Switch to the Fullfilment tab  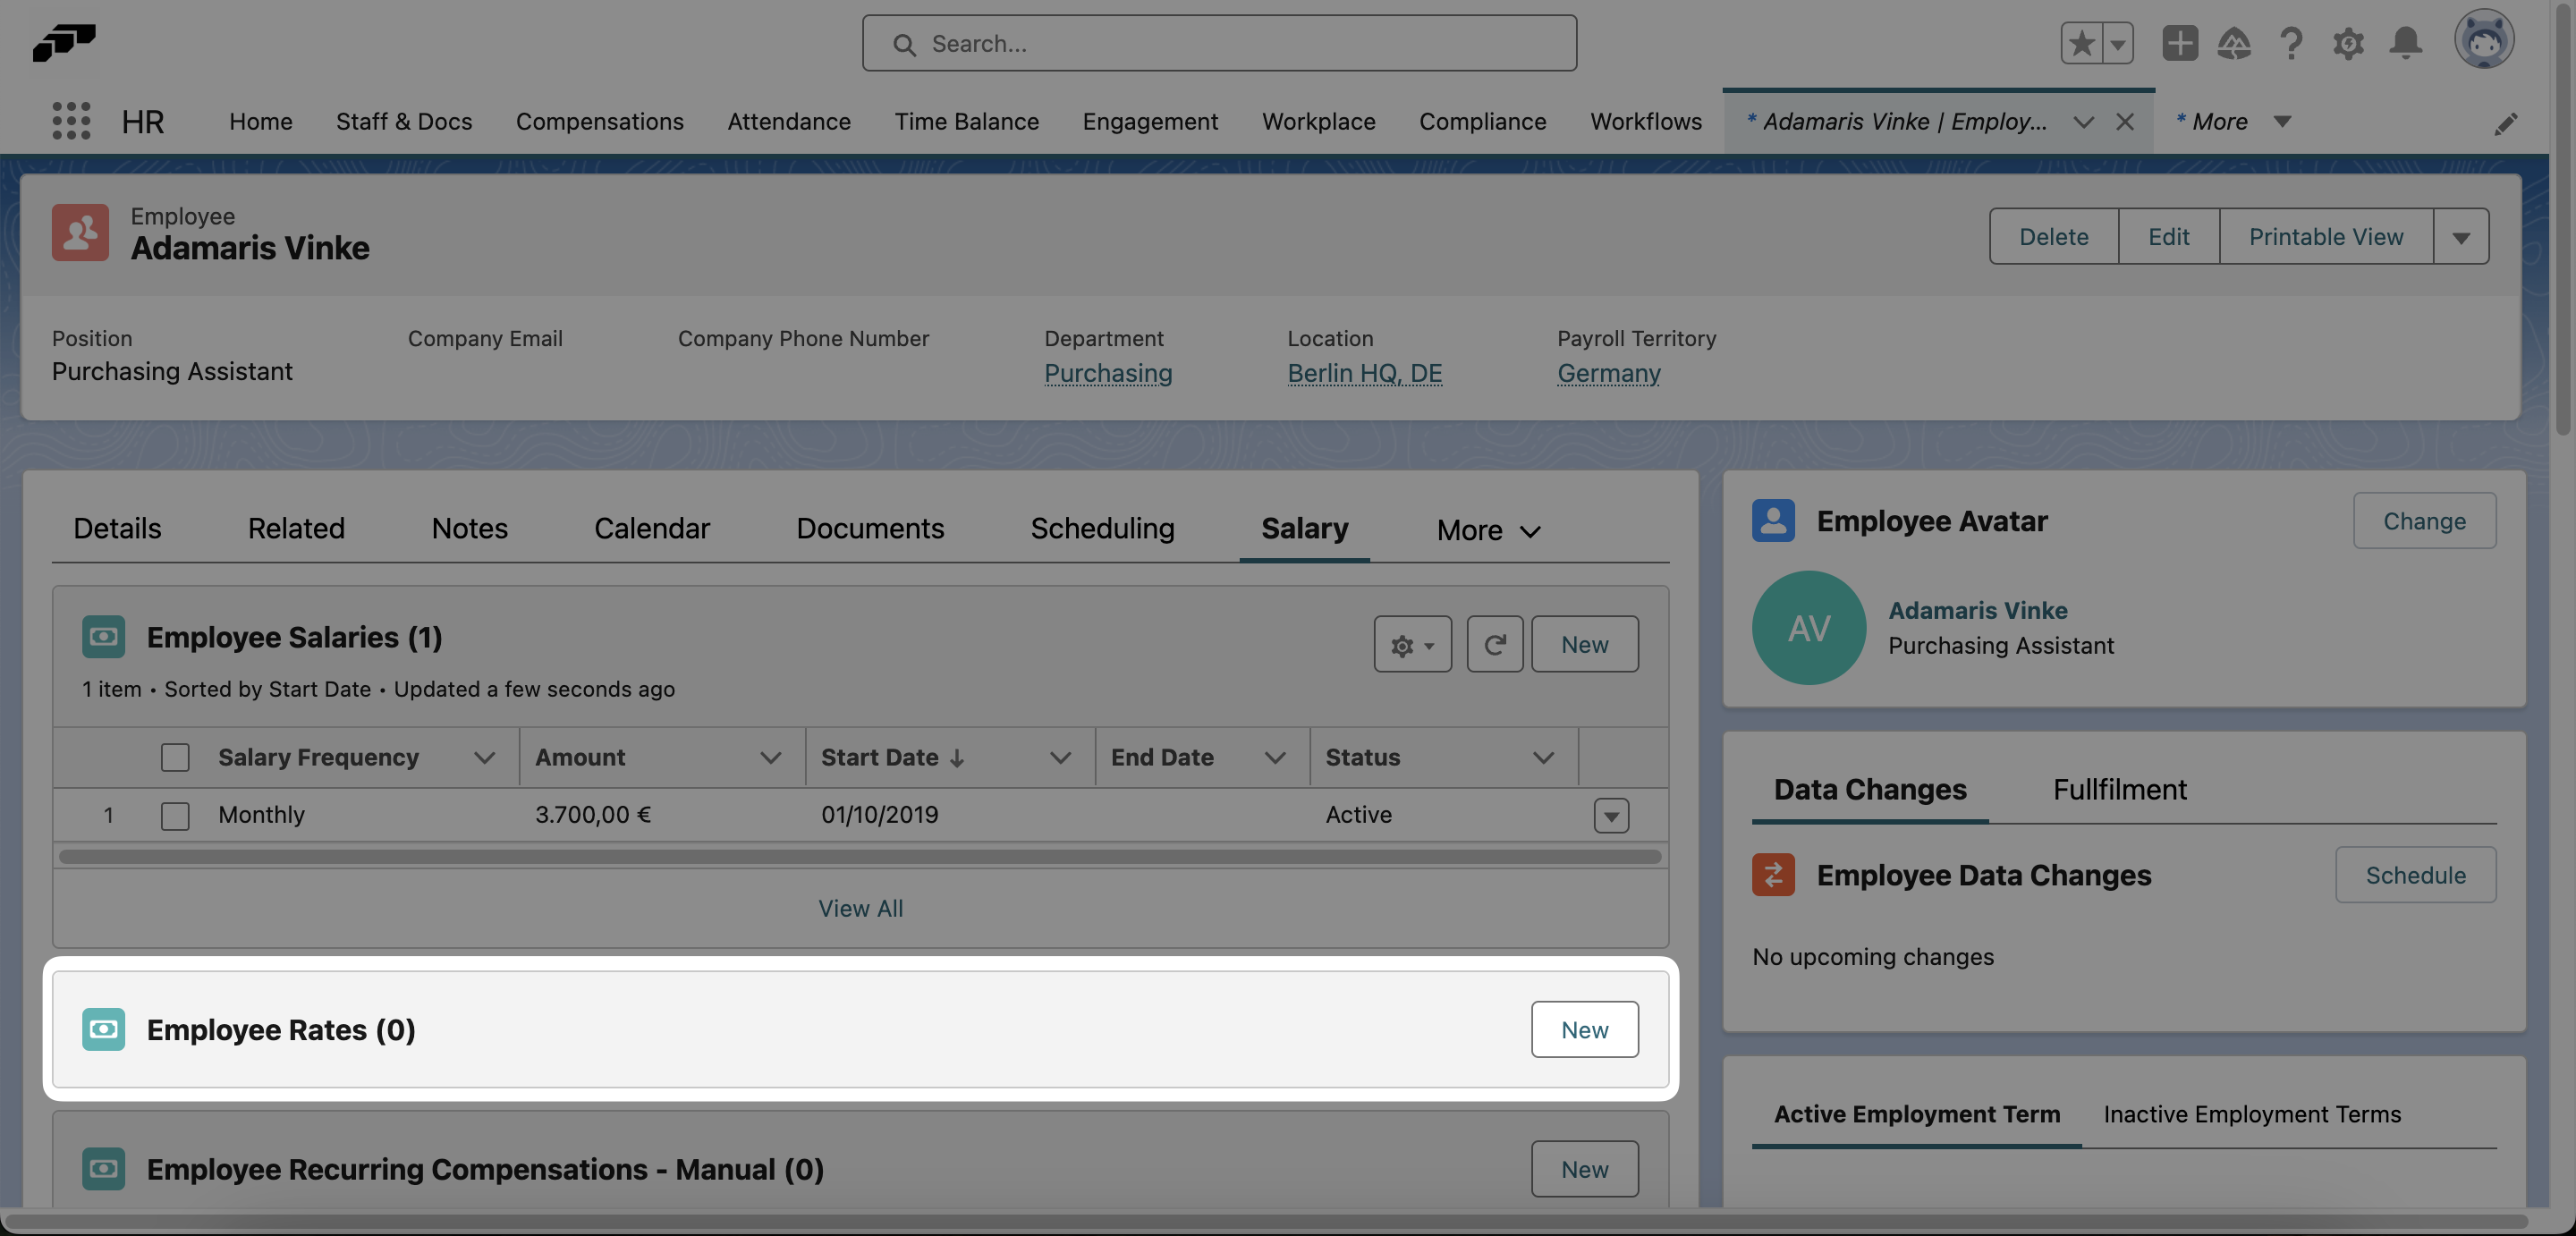coord(2119,789)
